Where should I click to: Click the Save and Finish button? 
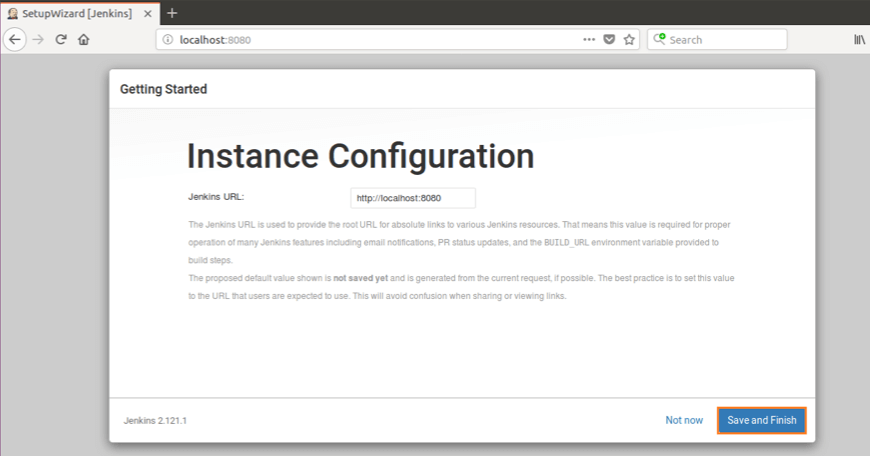tap(762, 420)
